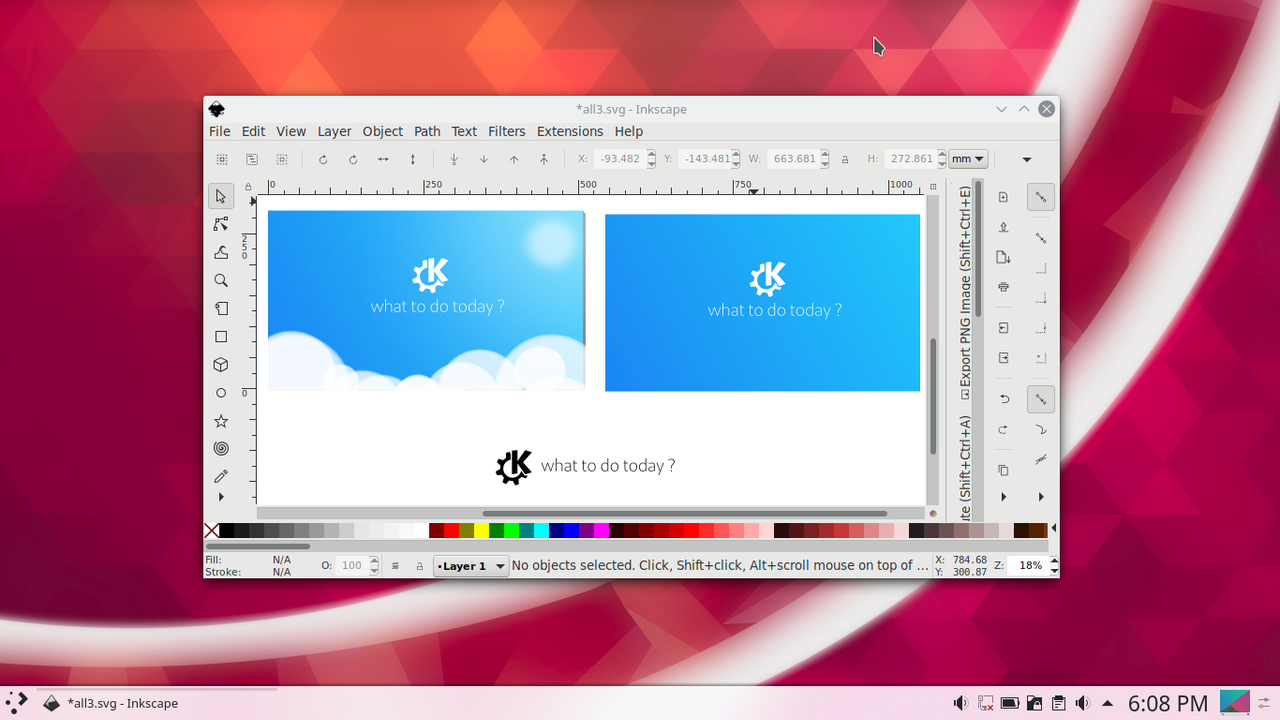
Task: Select the Measure tool
Action: coord(221,308)
